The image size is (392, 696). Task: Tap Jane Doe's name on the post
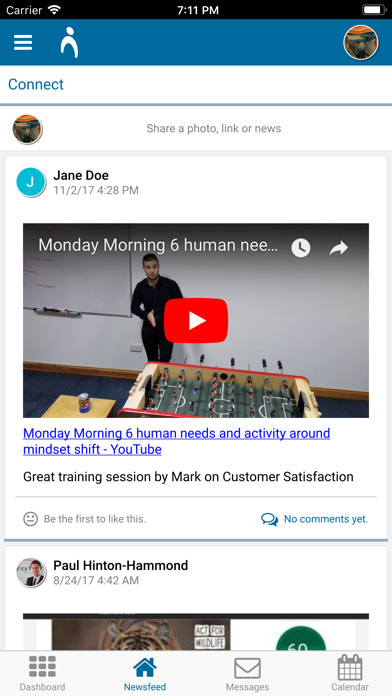[x=81, y=175]
